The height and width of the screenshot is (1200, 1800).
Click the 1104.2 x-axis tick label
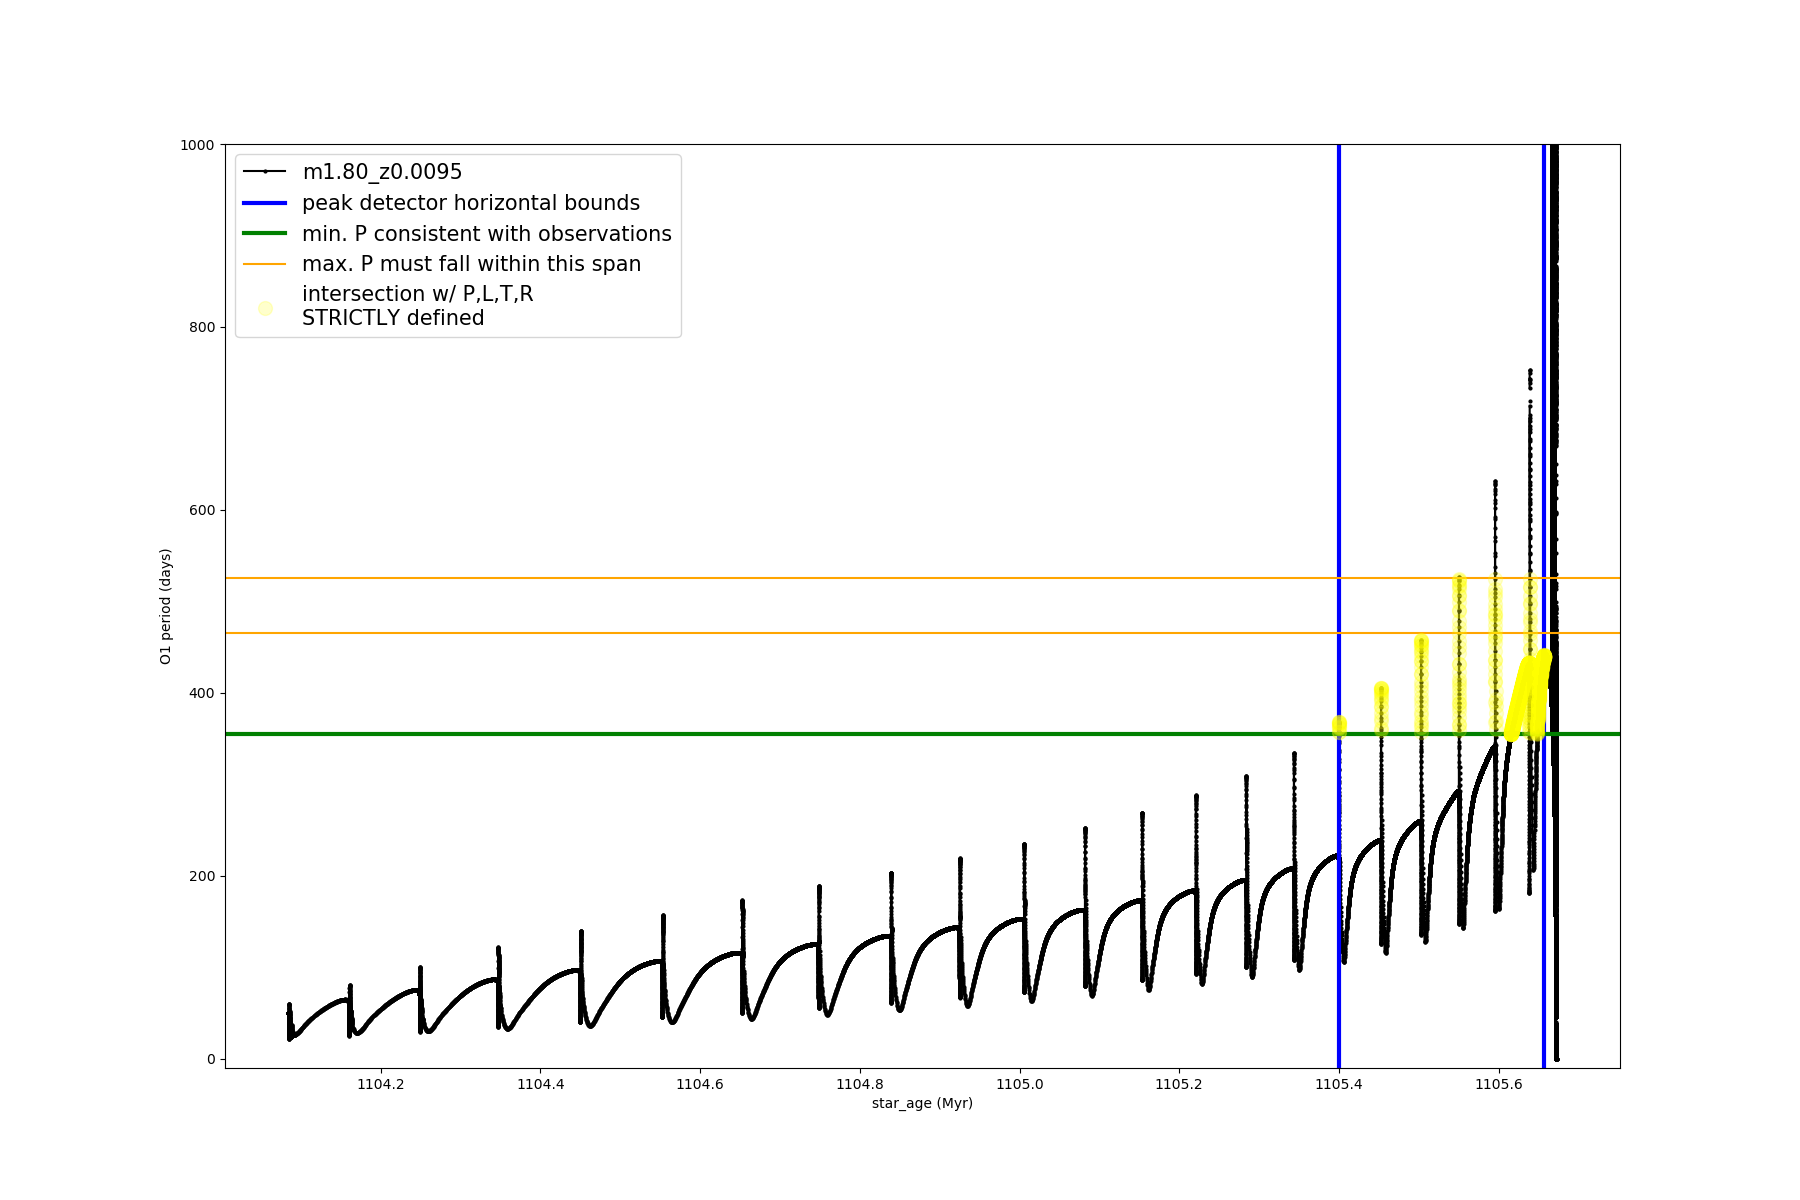(x=380, y=1084)
